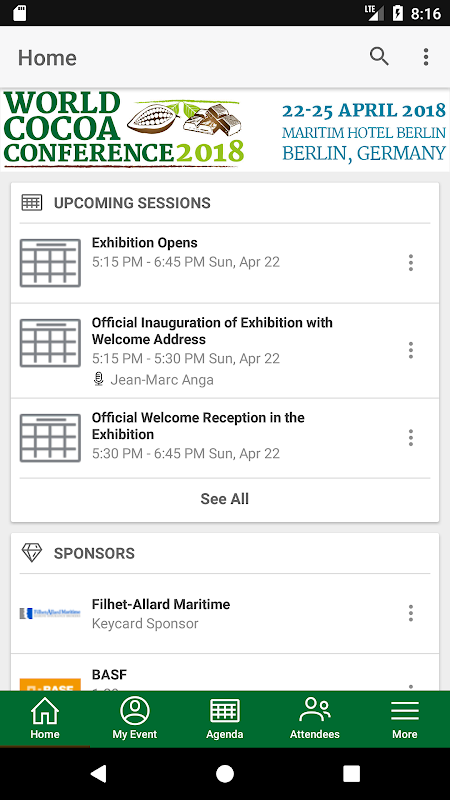Screen dimensions: 450x800
Task: Tap the Filhet-Allard Maritime logo
Action: 50,613
